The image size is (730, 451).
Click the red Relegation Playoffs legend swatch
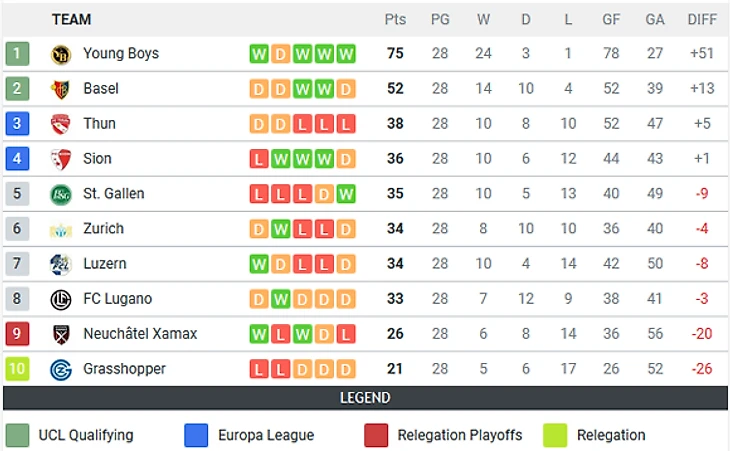pyautogui.click(x=376, y=435)
